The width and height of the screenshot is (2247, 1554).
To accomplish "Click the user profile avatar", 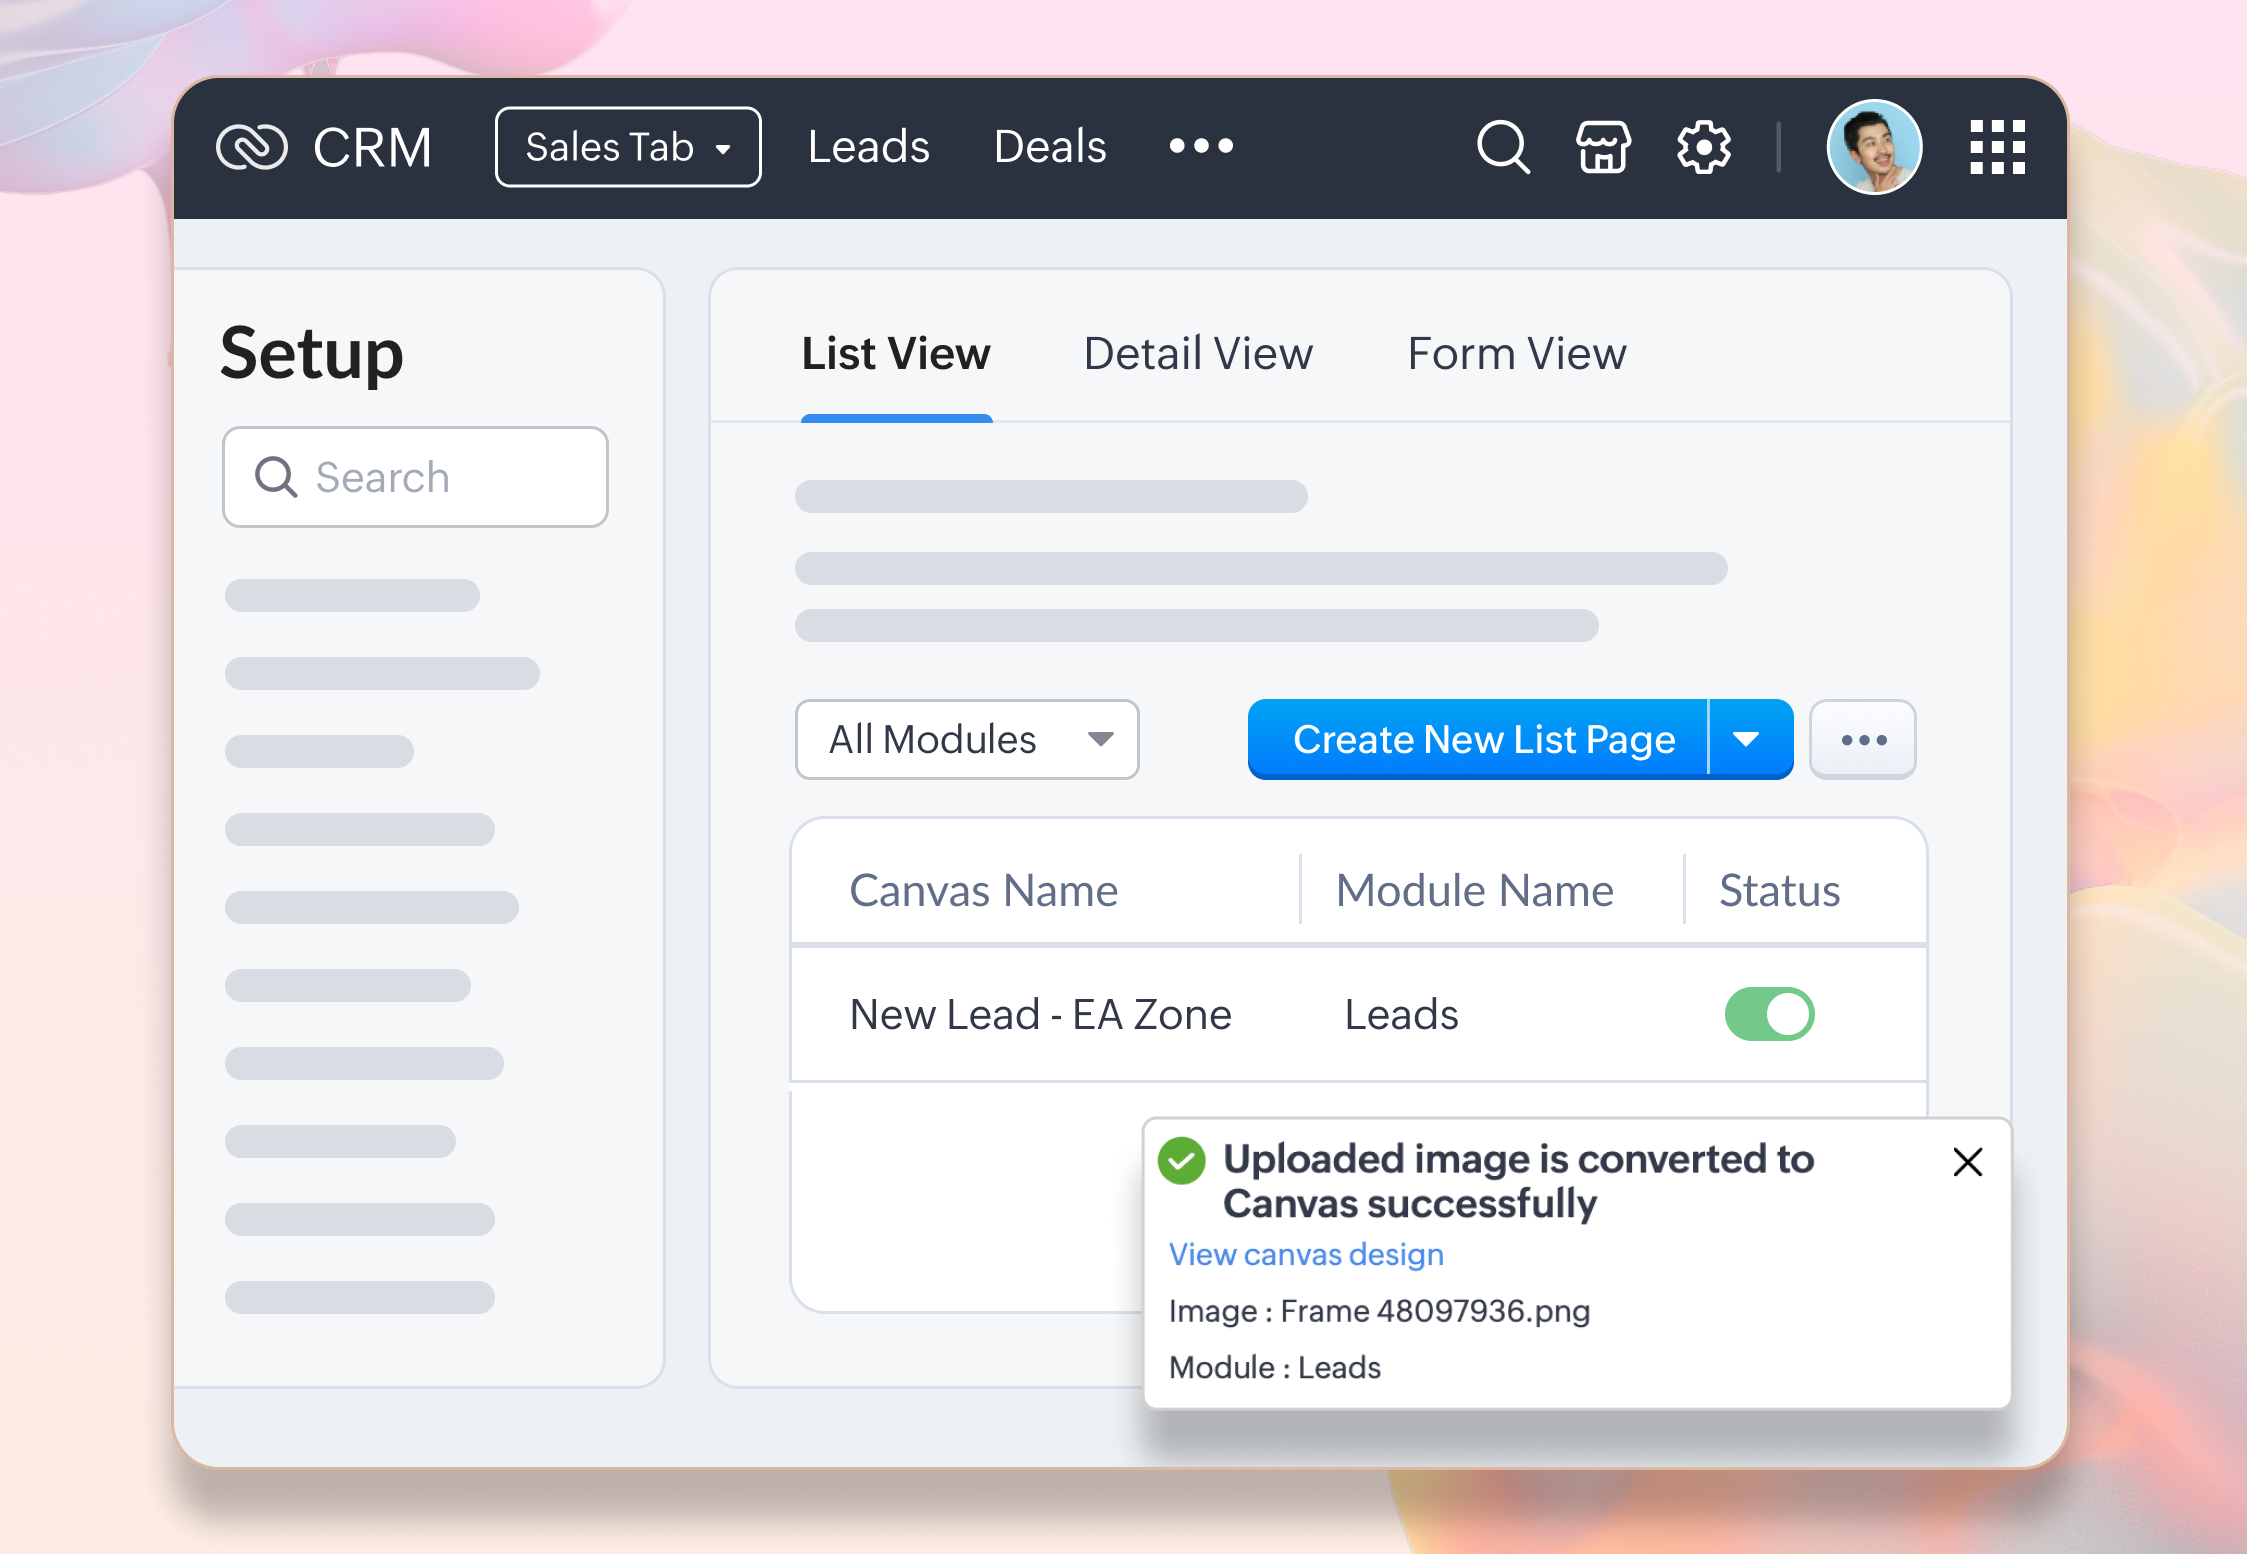I will click(x=1873, y=147).
